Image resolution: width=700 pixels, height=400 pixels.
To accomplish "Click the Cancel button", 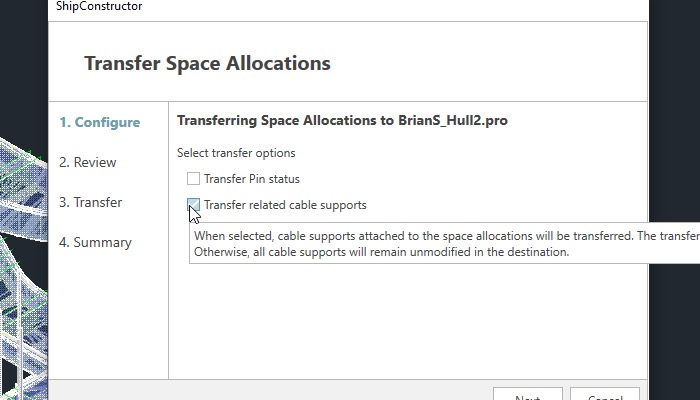I will pos(604,394).
